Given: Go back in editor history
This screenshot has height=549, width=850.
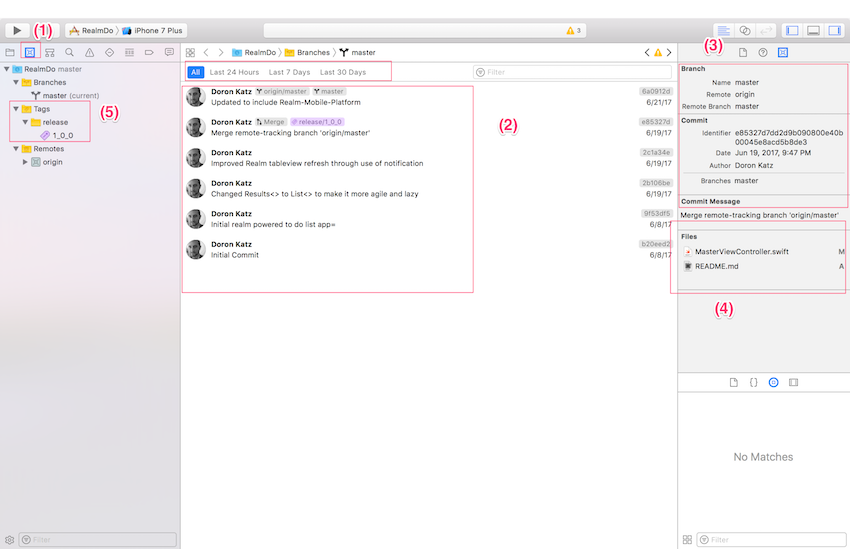Looking at the screenshot, I should coord(206,53).
